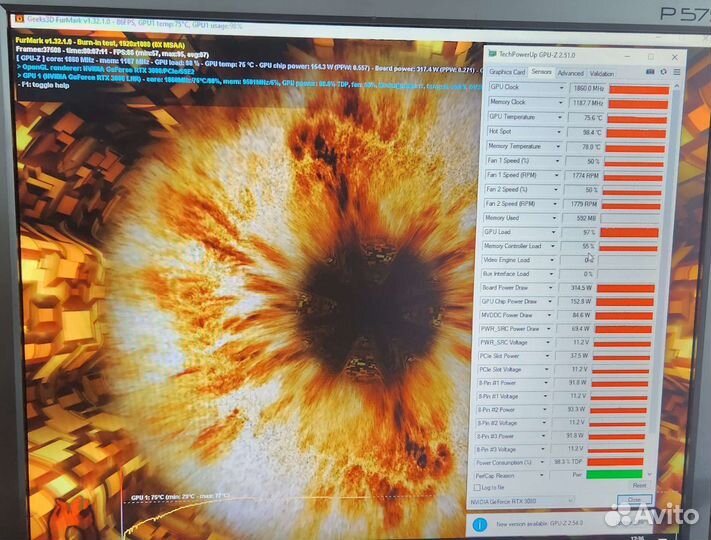Screen dimensions: 711x540
Task: Open the Fan 1 Speed (%) dropdown
Action: coord(557,161)
